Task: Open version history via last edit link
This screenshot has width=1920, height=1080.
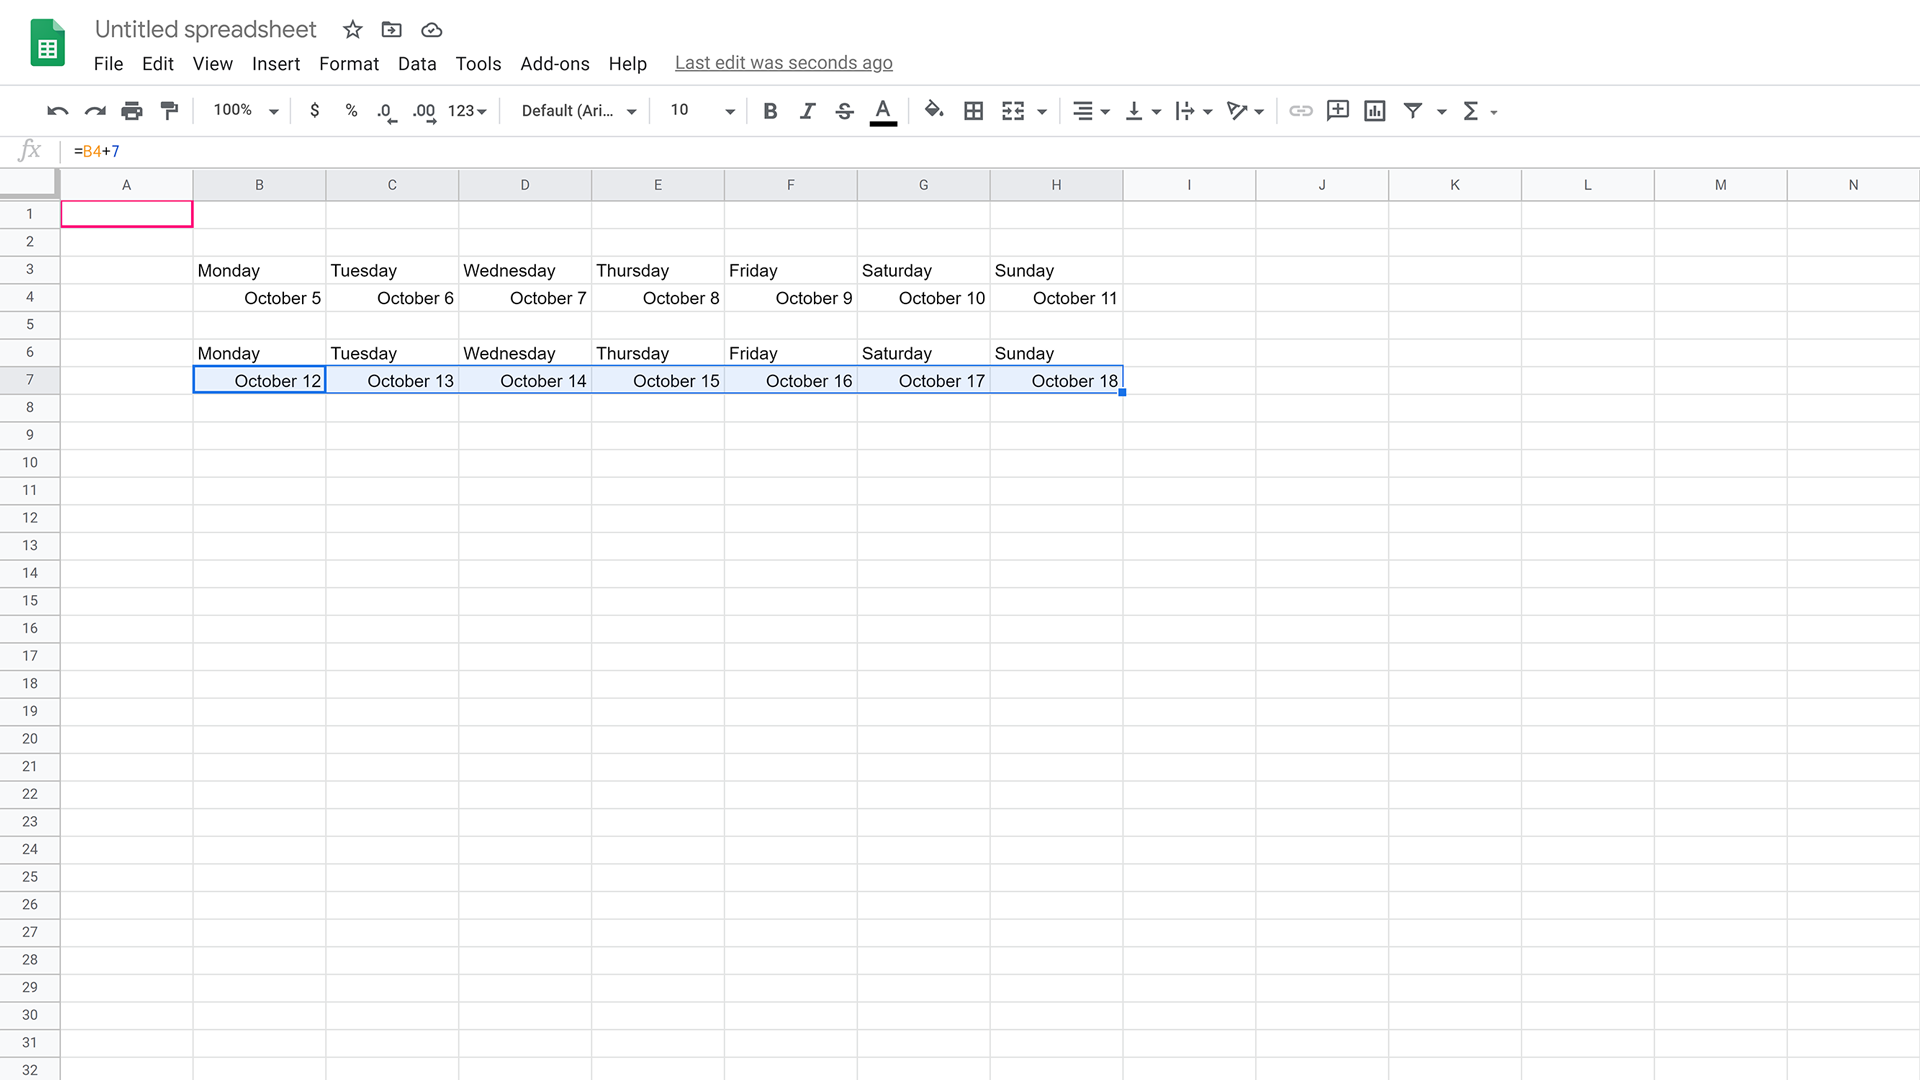Action: [783, 62]
